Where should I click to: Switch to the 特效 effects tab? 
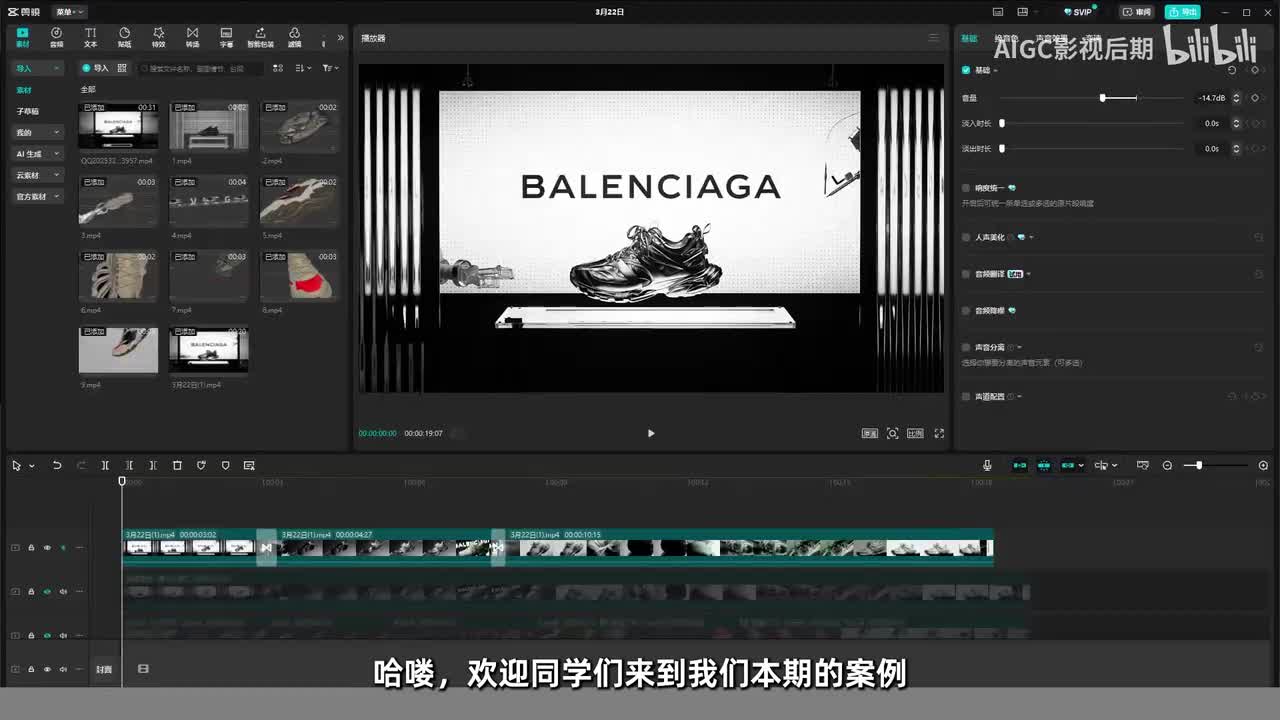[x=158, y=37]
